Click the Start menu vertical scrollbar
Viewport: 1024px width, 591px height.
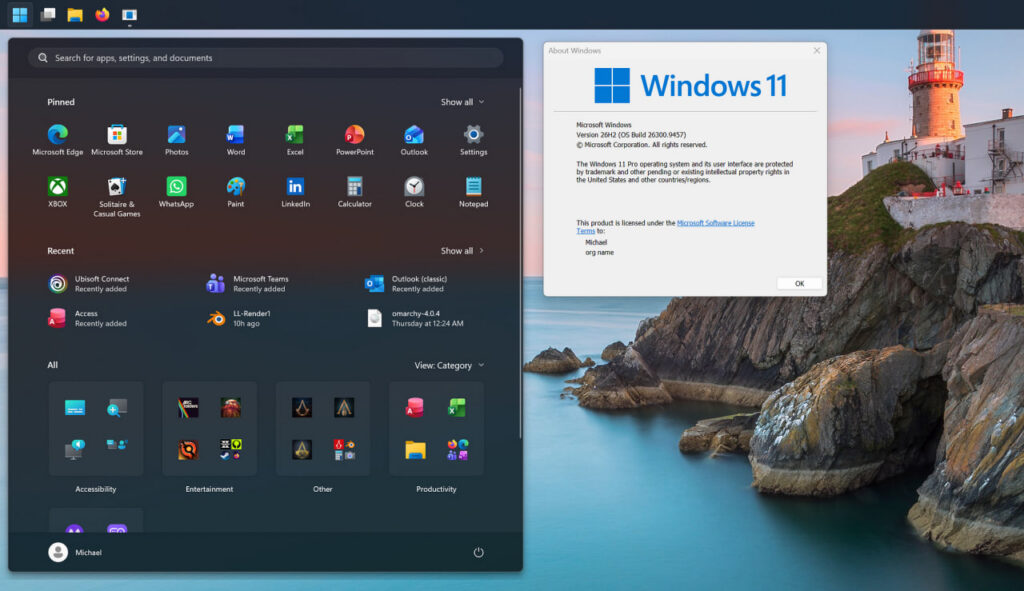pos(520,263)
